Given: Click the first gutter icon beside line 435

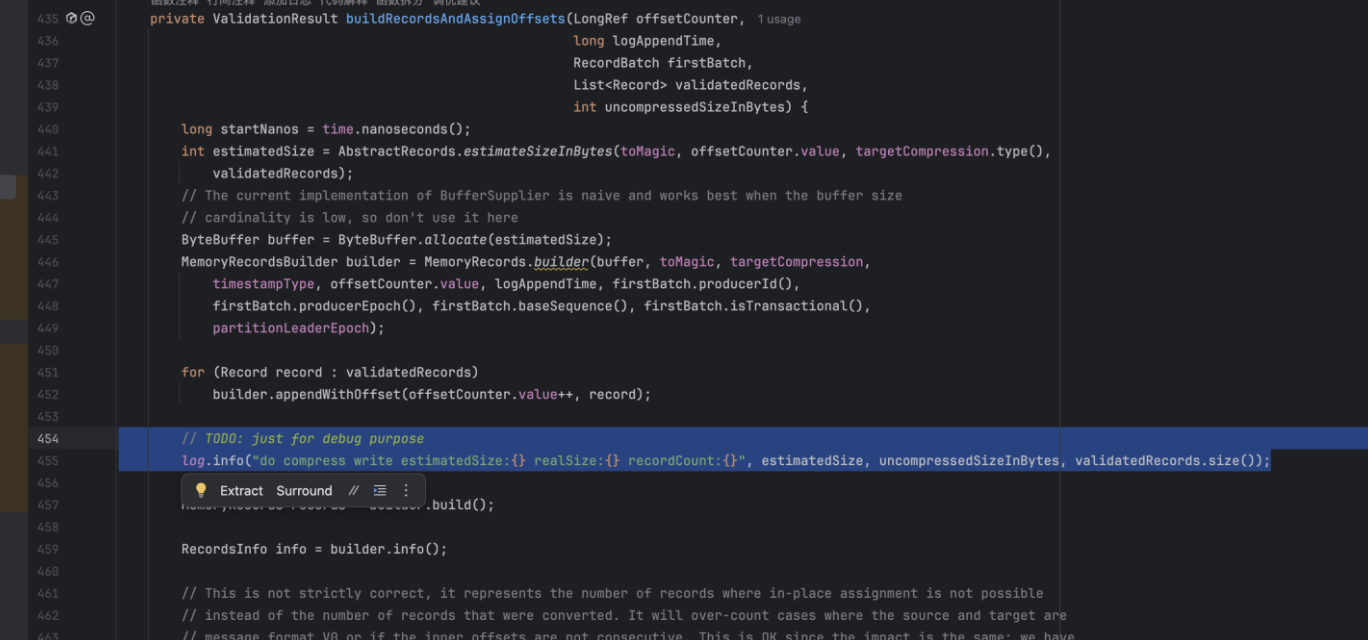Looking at the screenshot, I should point(71,19).
